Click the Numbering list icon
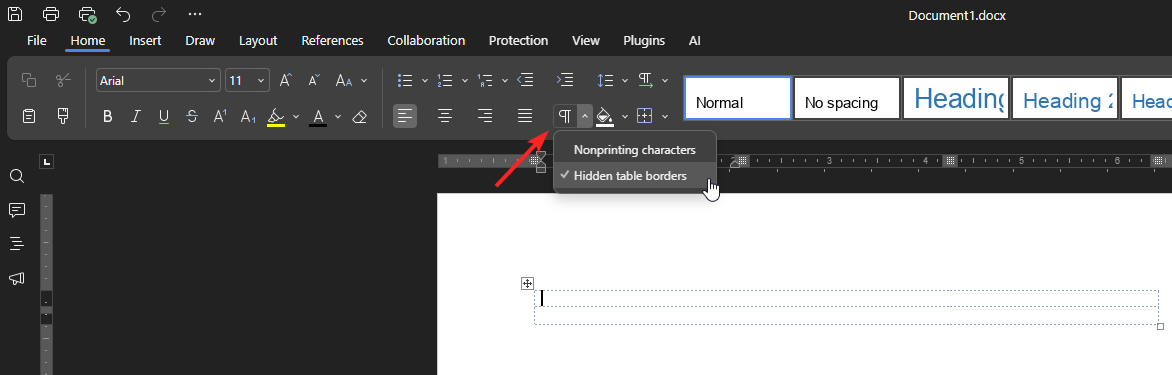1172x375 pixels. pyautogui.click(x=445, y=80)
